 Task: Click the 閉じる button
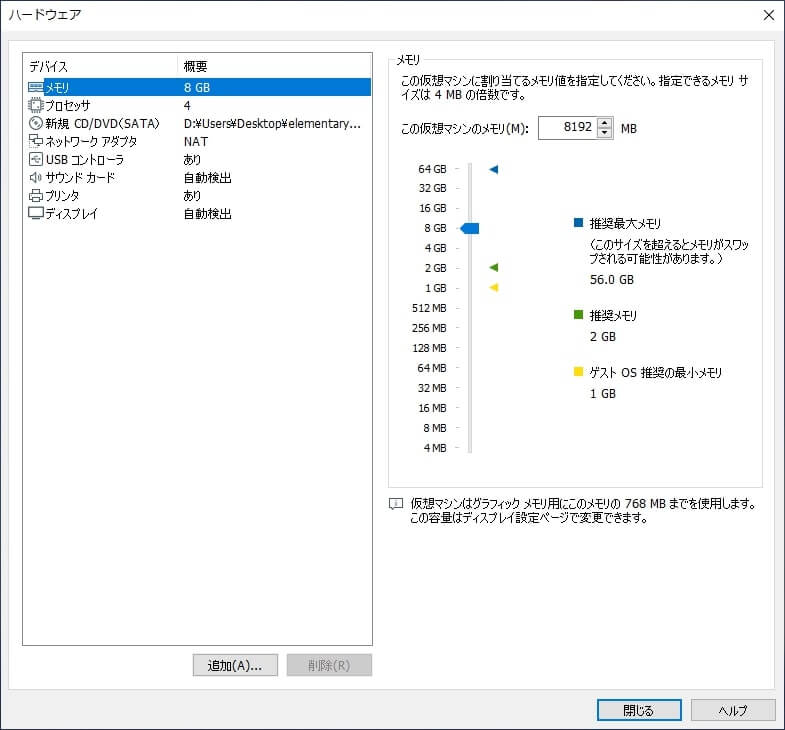tap(638, 710)
